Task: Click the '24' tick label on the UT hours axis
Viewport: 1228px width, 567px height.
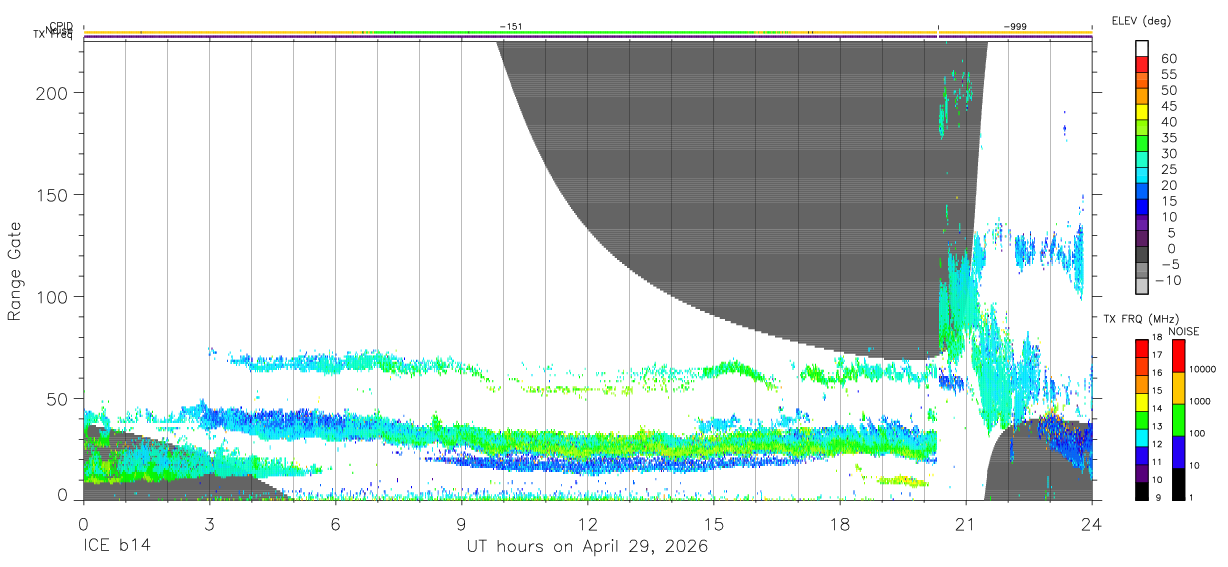Action: [1092, 524]
